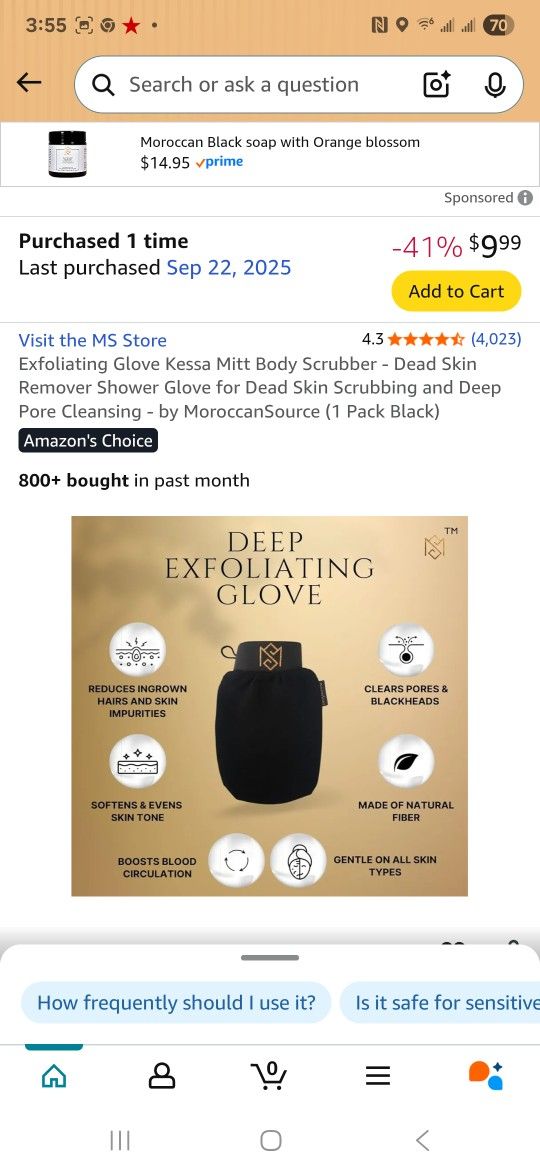This screenshot has width=540, height=1170.
Task: Go to the Home tab icon
Action: tap(54, 1075)
